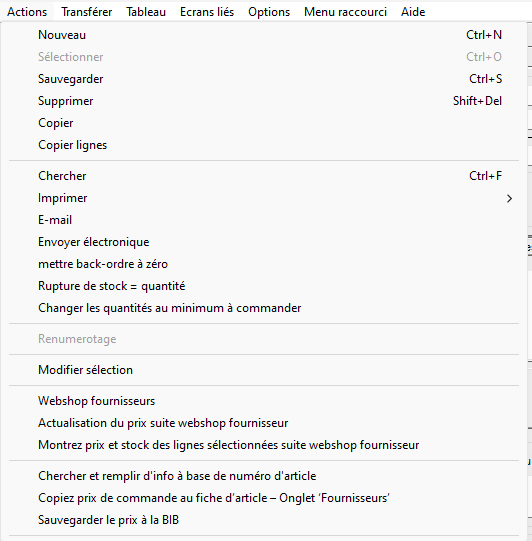
Task: Click mettre back-ordre à zéro
Action: point(264,264)
